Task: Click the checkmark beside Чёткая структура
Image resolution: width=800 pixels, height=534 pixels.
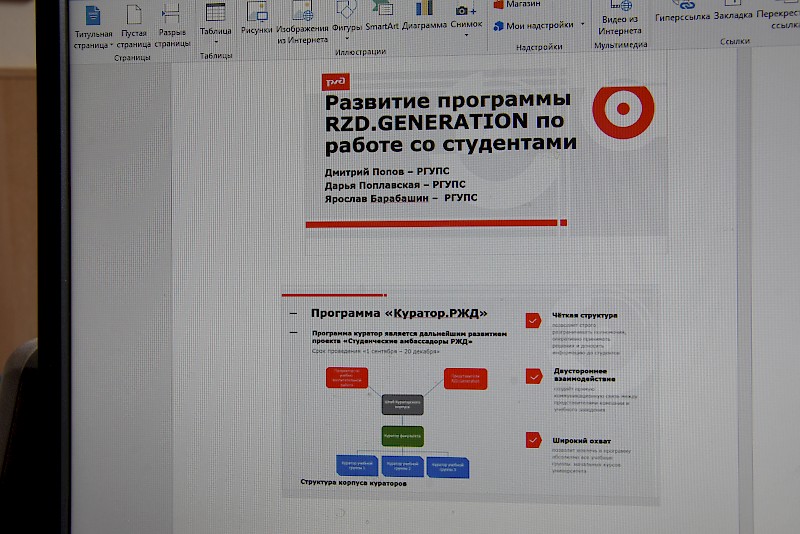Action: [533, 321]
